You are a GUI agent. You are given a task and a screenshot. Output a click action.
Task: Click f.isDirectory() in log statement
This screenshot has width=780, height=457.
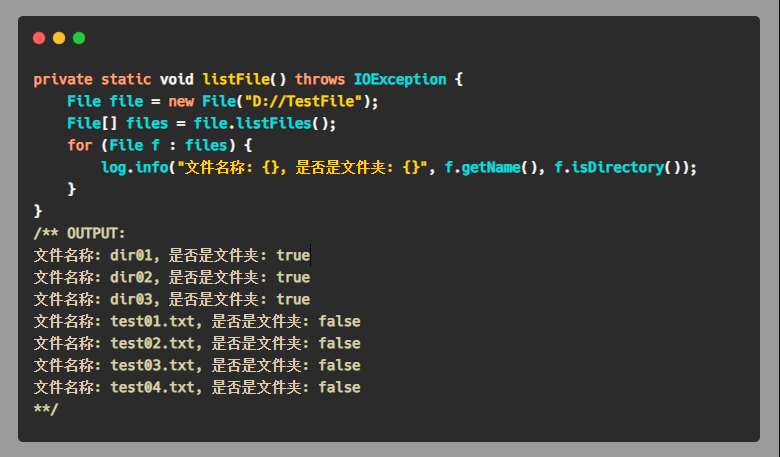(618, 168)
